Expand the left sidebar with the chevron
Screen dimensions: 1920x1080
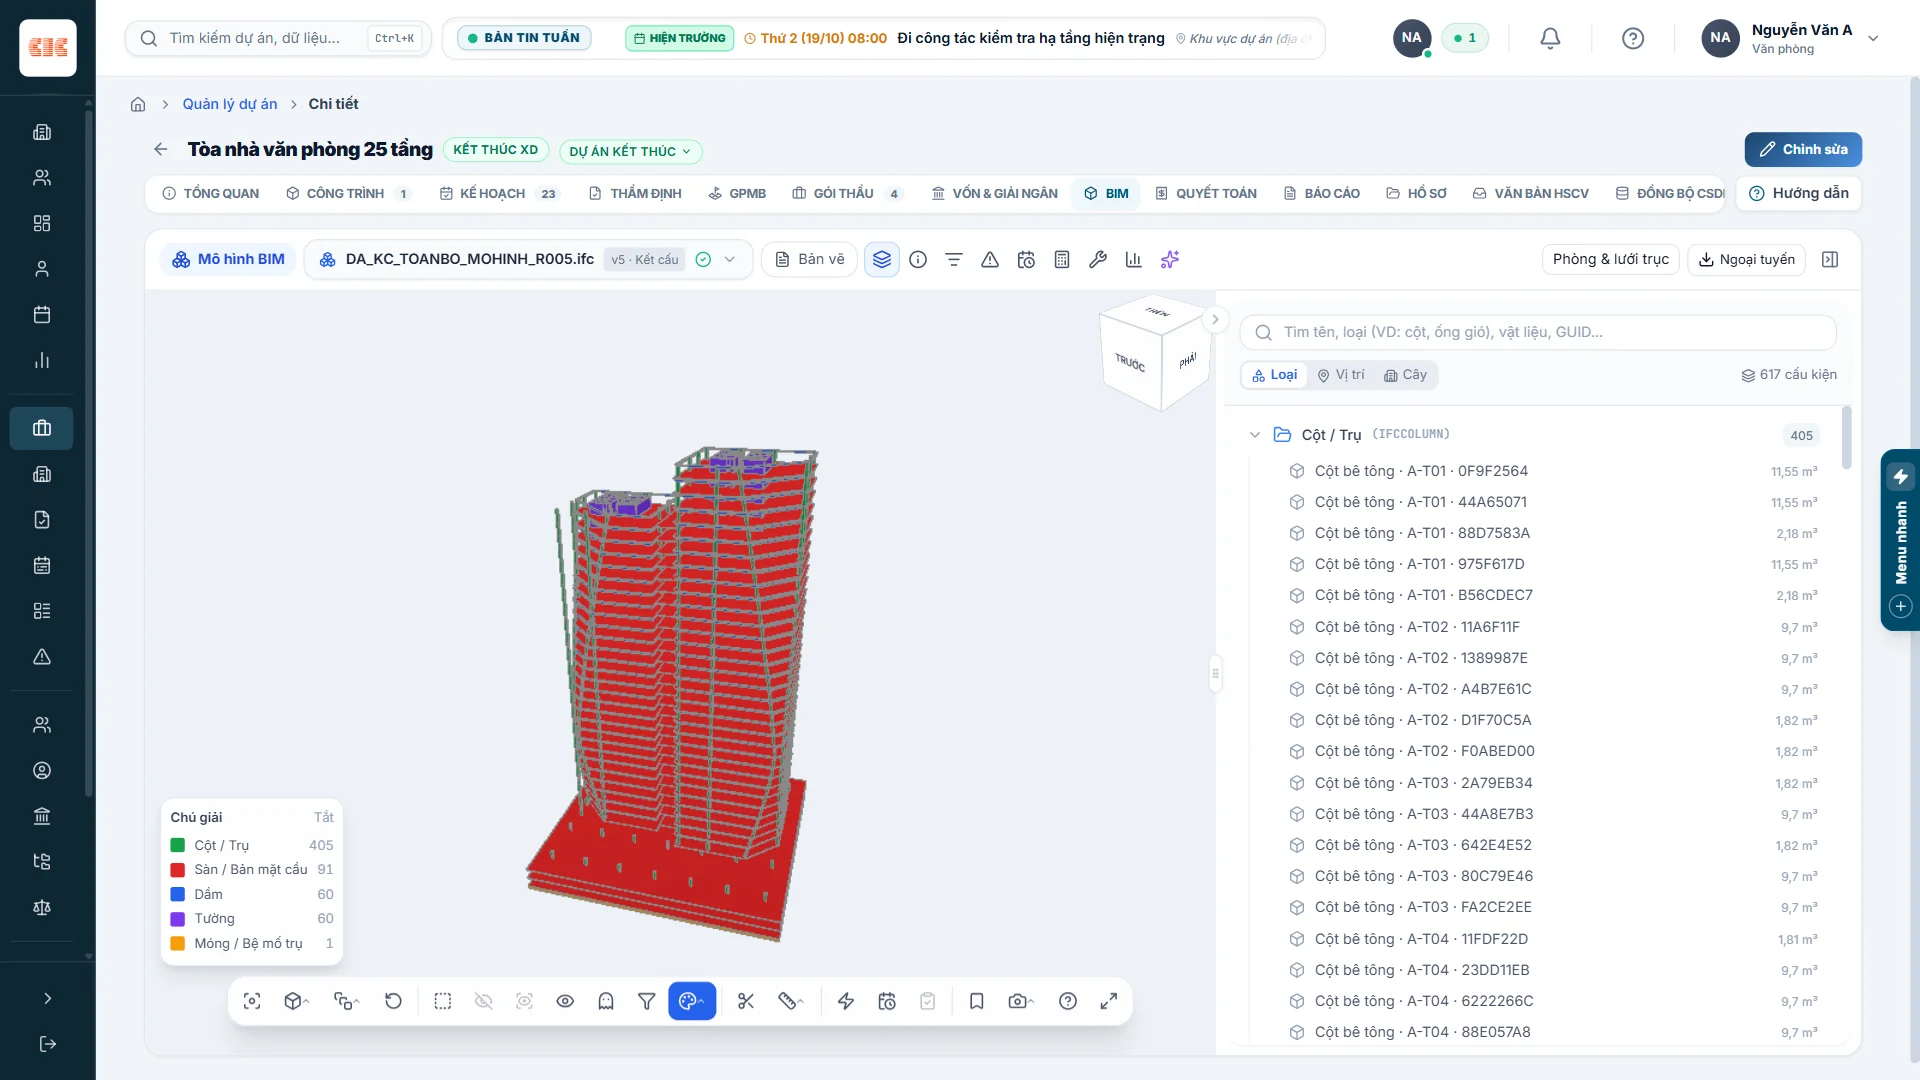(47, 998)
